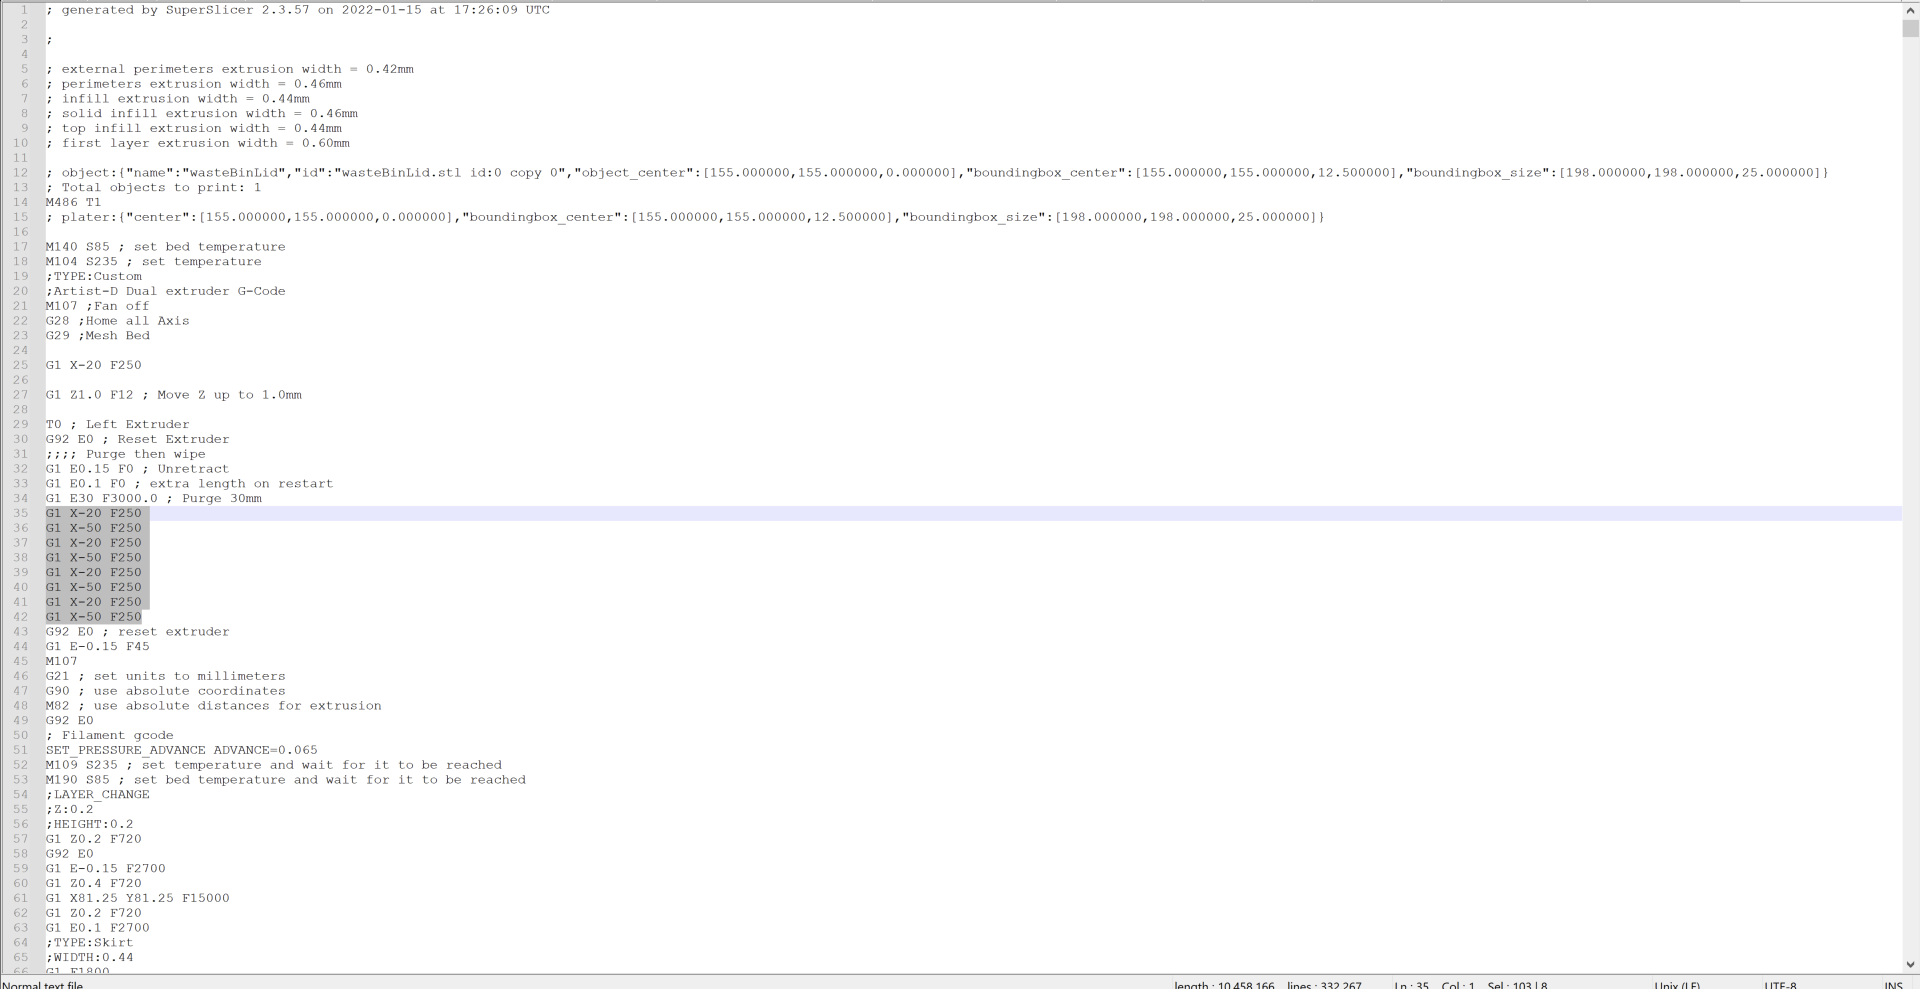Click the 'Artist-D Dual extruder G-Code' line
Image resolution: width=1920 pixels, height=989 pixels.
coord(165,291)
